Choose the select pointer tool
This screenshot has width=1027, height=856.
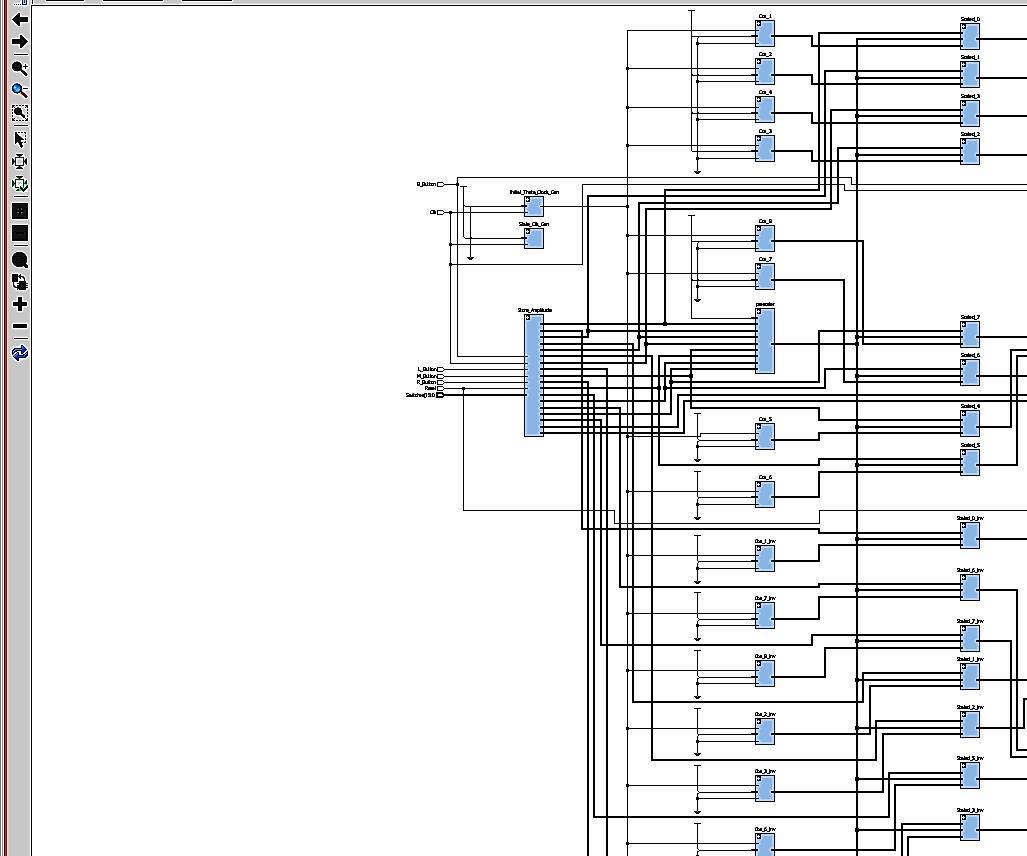point(19,139)
